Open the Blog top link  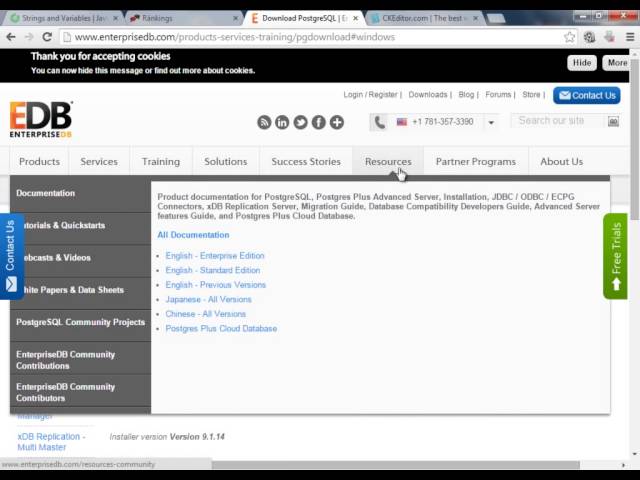coord(466,95)
